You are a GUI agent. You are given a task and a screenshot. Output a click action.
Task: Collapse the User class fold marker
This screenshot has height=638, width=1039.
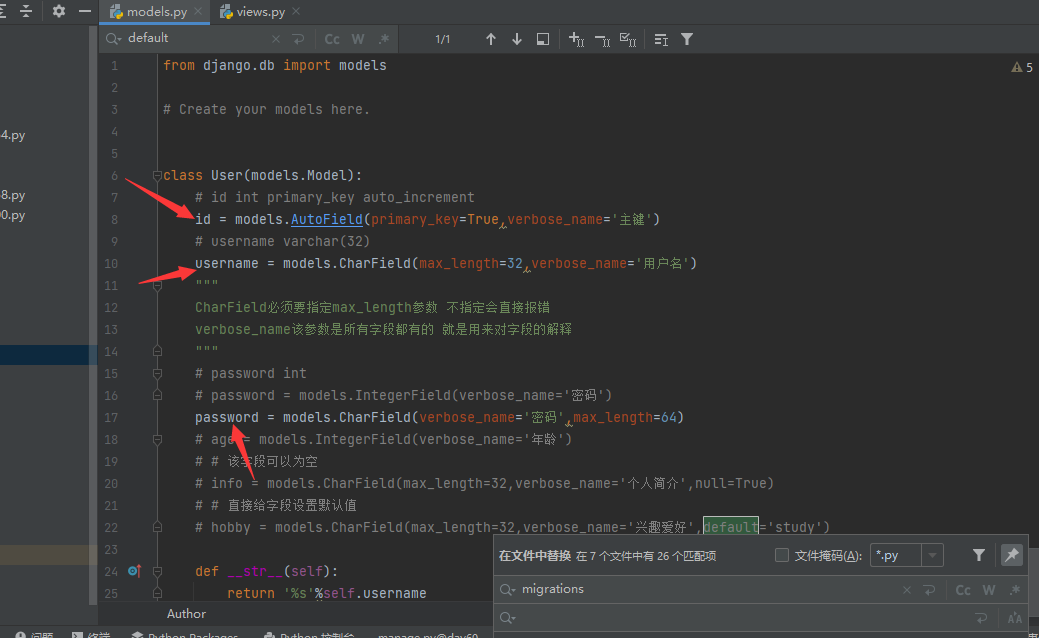click(157, 176)
